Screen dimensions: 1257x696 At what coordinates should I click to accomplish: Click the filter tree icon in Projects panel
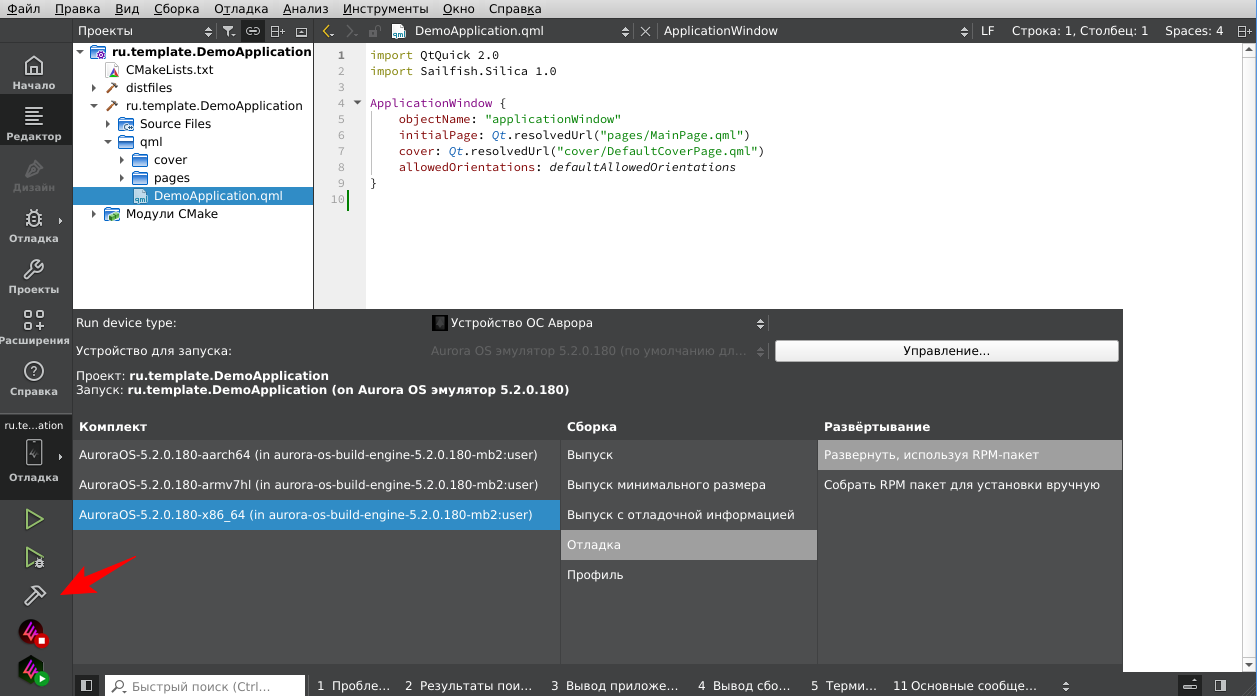coord(228,31)
